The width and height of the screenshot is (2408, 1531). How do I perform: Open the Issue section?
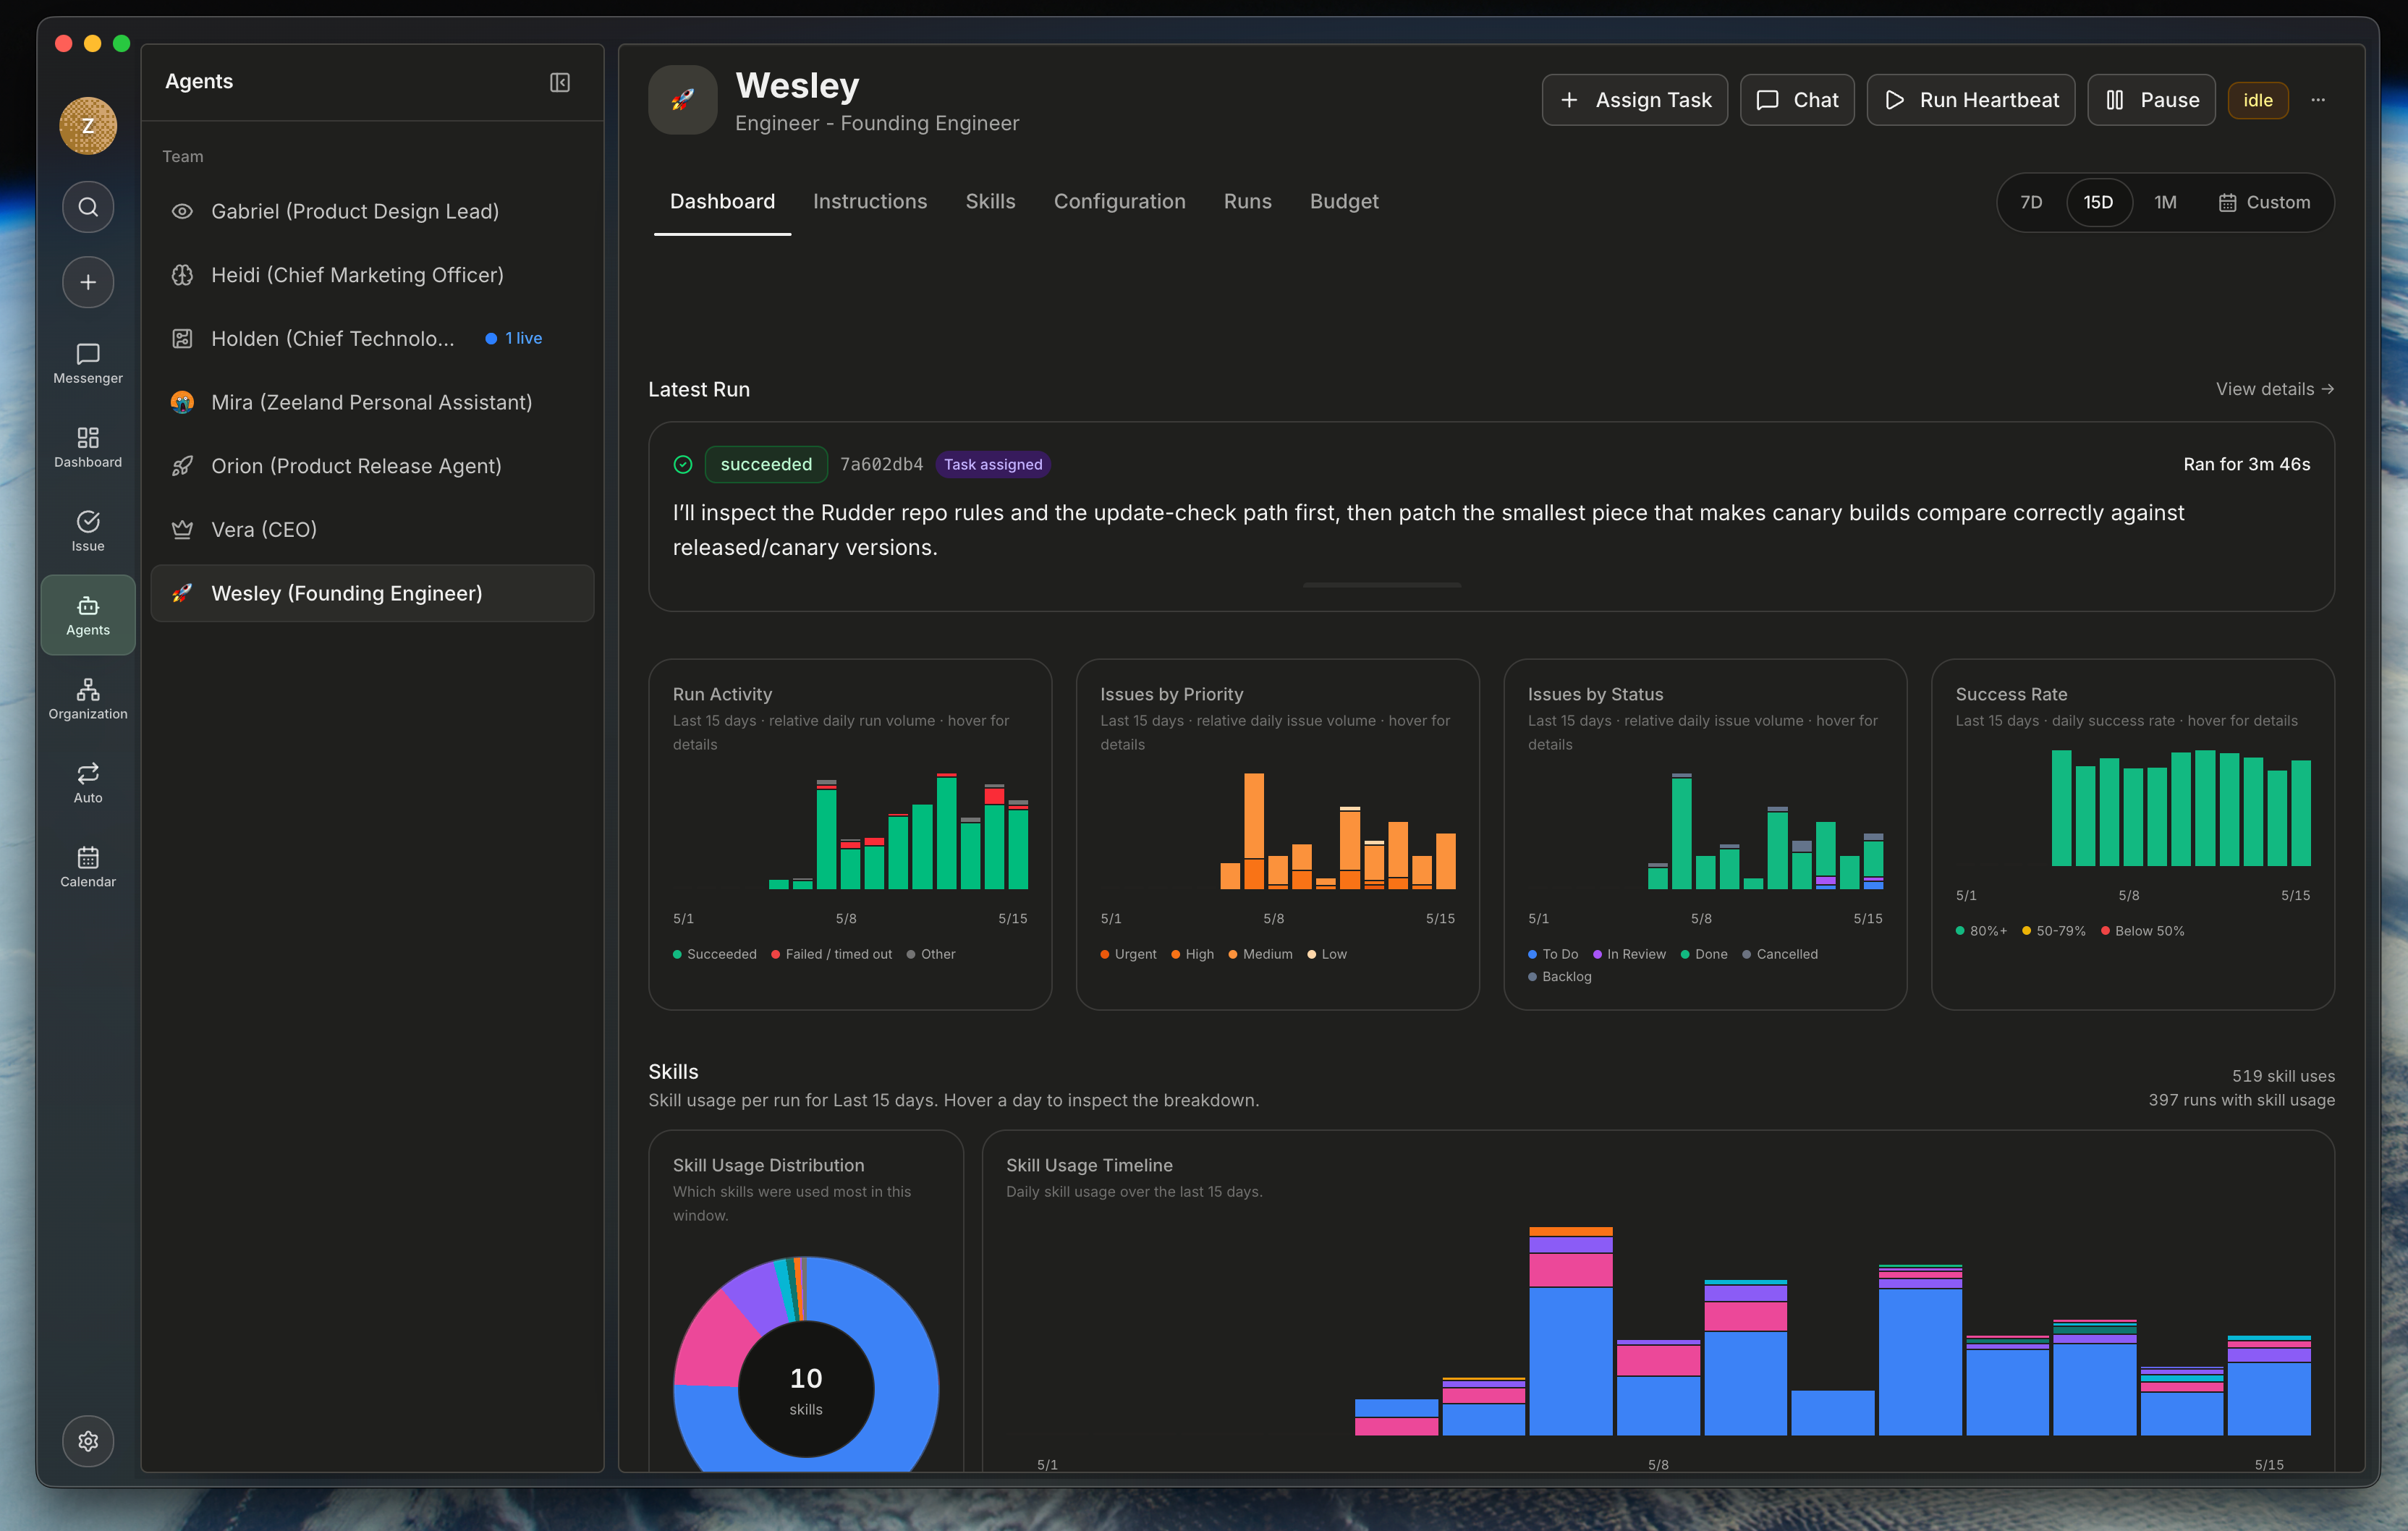(x=88, y=531)
